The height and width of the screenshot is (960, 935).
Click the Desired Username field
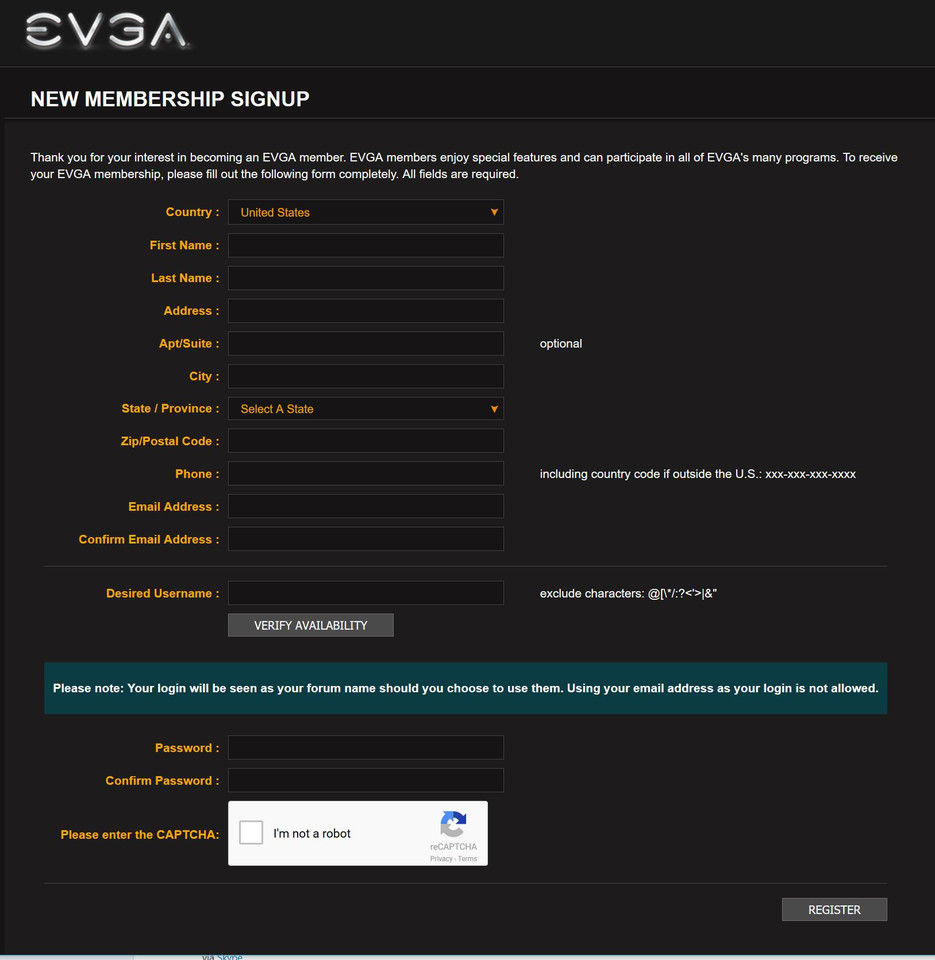point(365,593)
